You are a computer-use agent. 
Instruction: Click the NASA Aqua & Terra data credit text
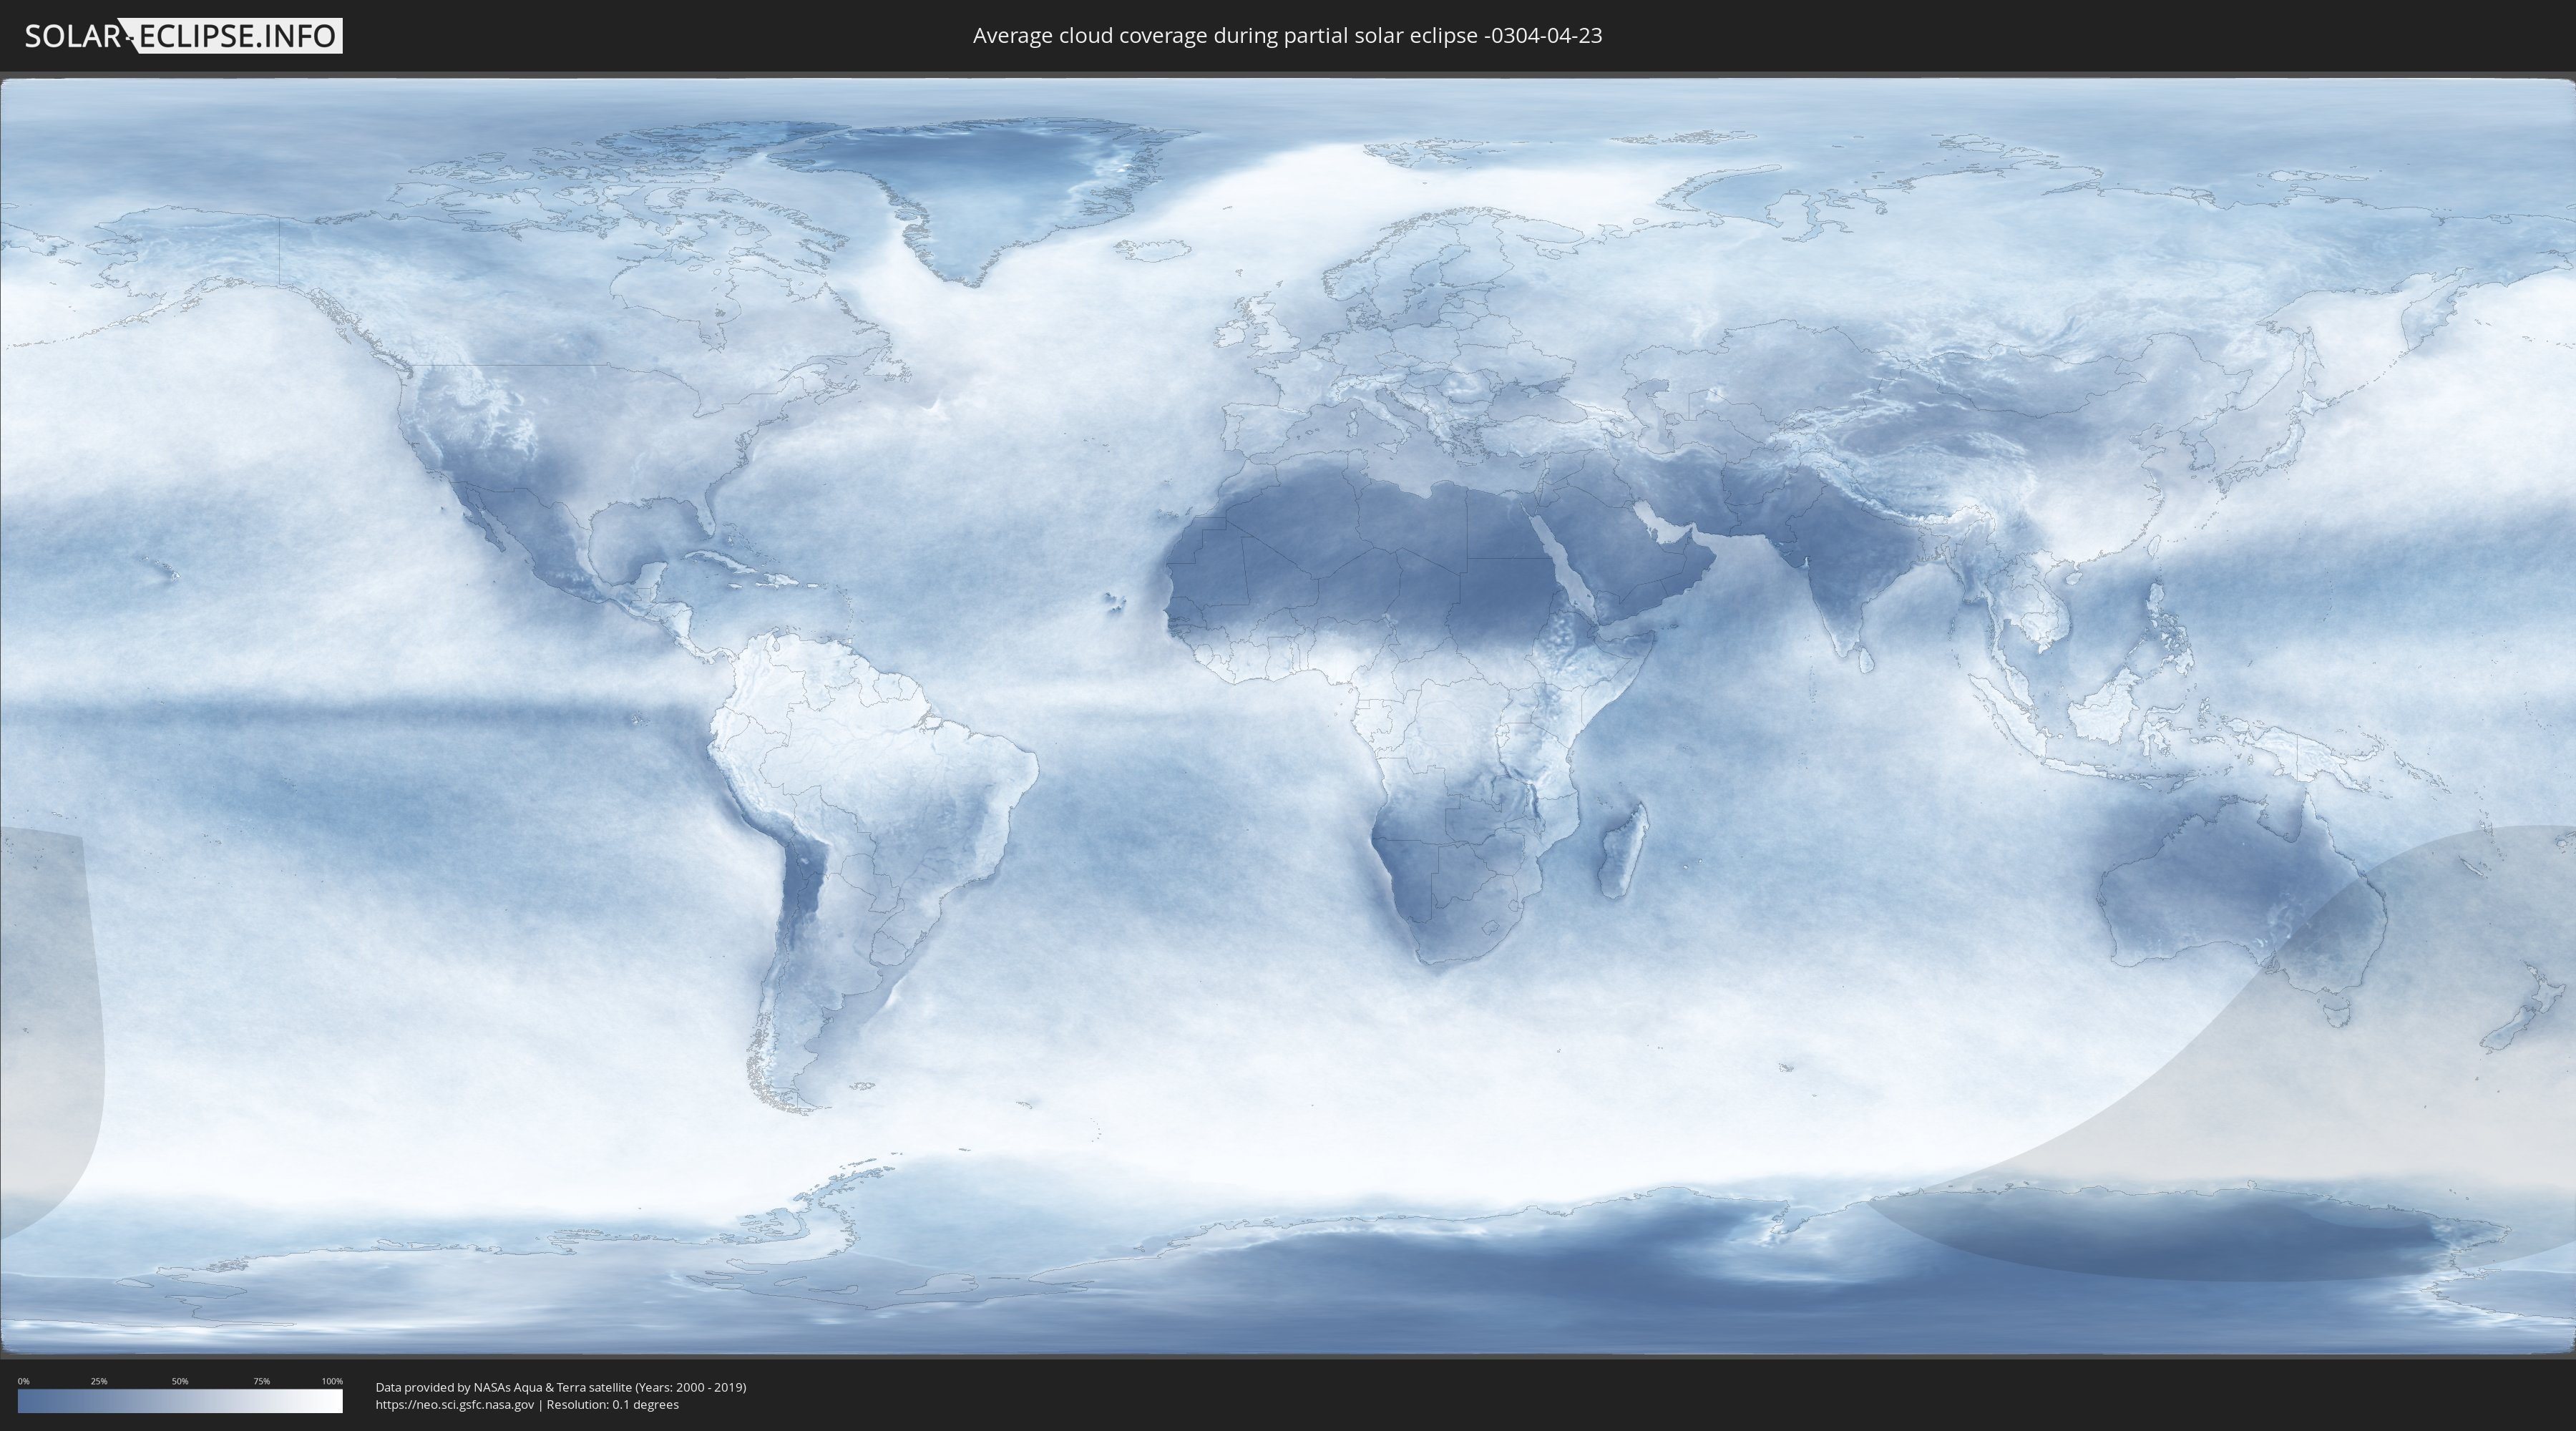(561, 1387)
